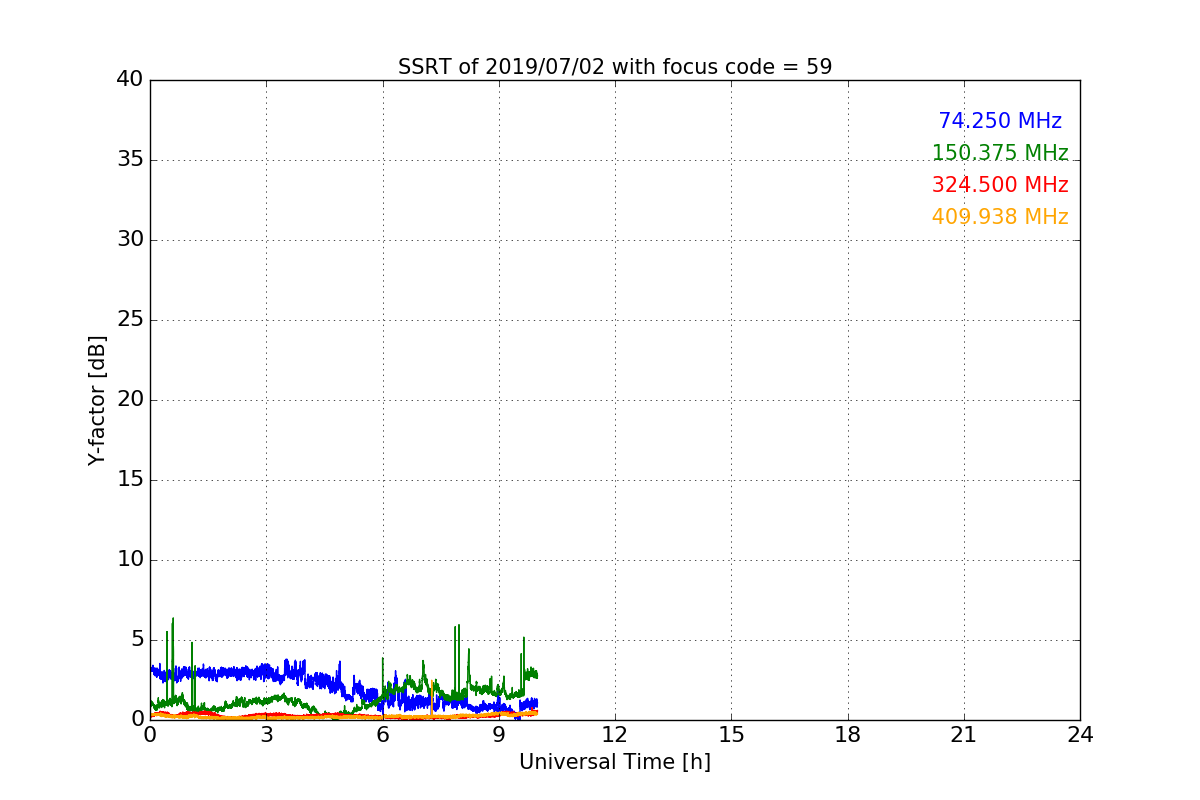
Task: Click the x-axis tick label 12
Action: click(615, 735)
